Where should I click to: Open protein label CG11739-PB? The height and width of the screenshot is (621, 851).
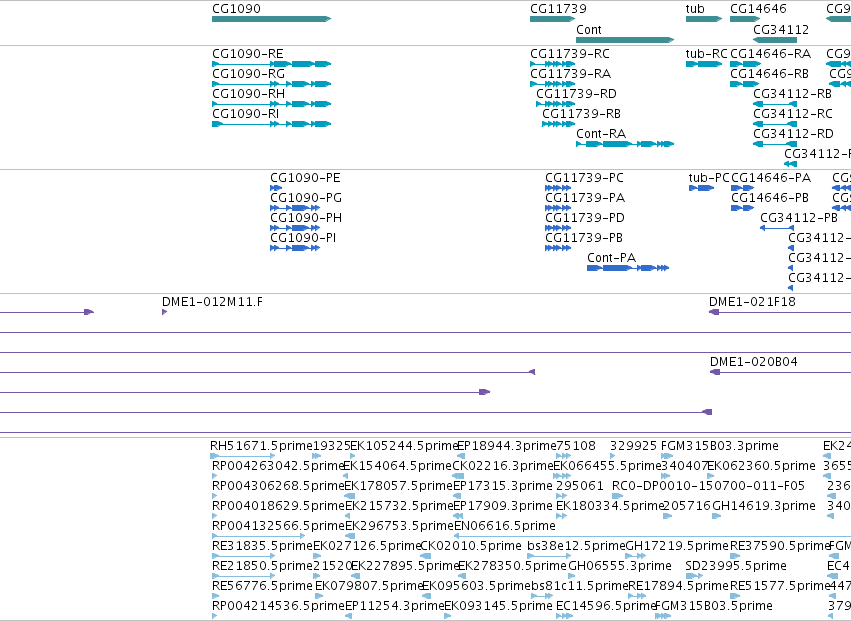(x=584, y=238)
